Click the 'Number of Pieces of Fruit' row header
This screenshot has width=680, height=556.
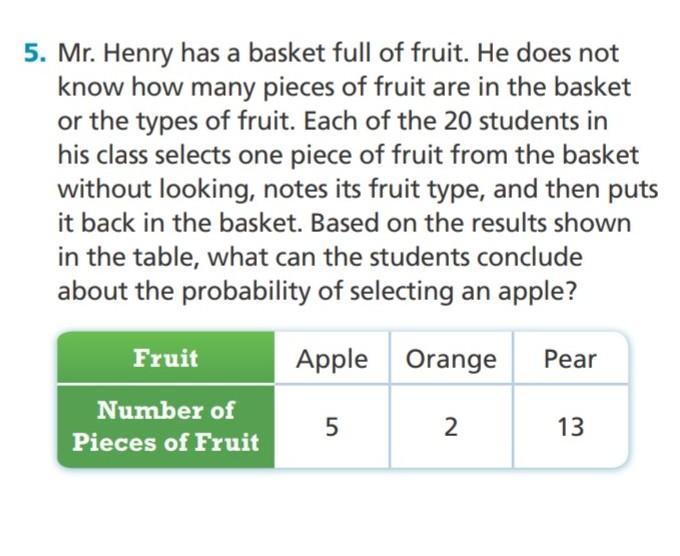(x=165, y=426)
